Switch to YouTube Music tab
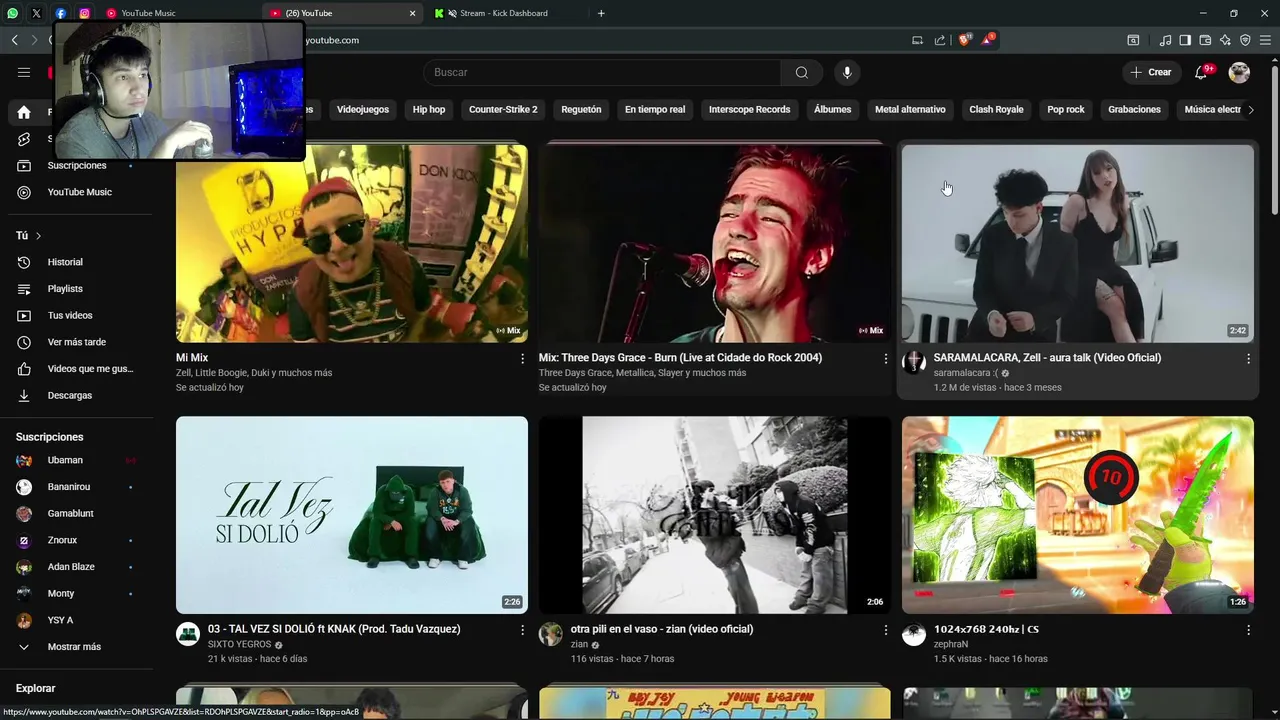This screenshot has width=1280, height=720. [x=178, y=13]
